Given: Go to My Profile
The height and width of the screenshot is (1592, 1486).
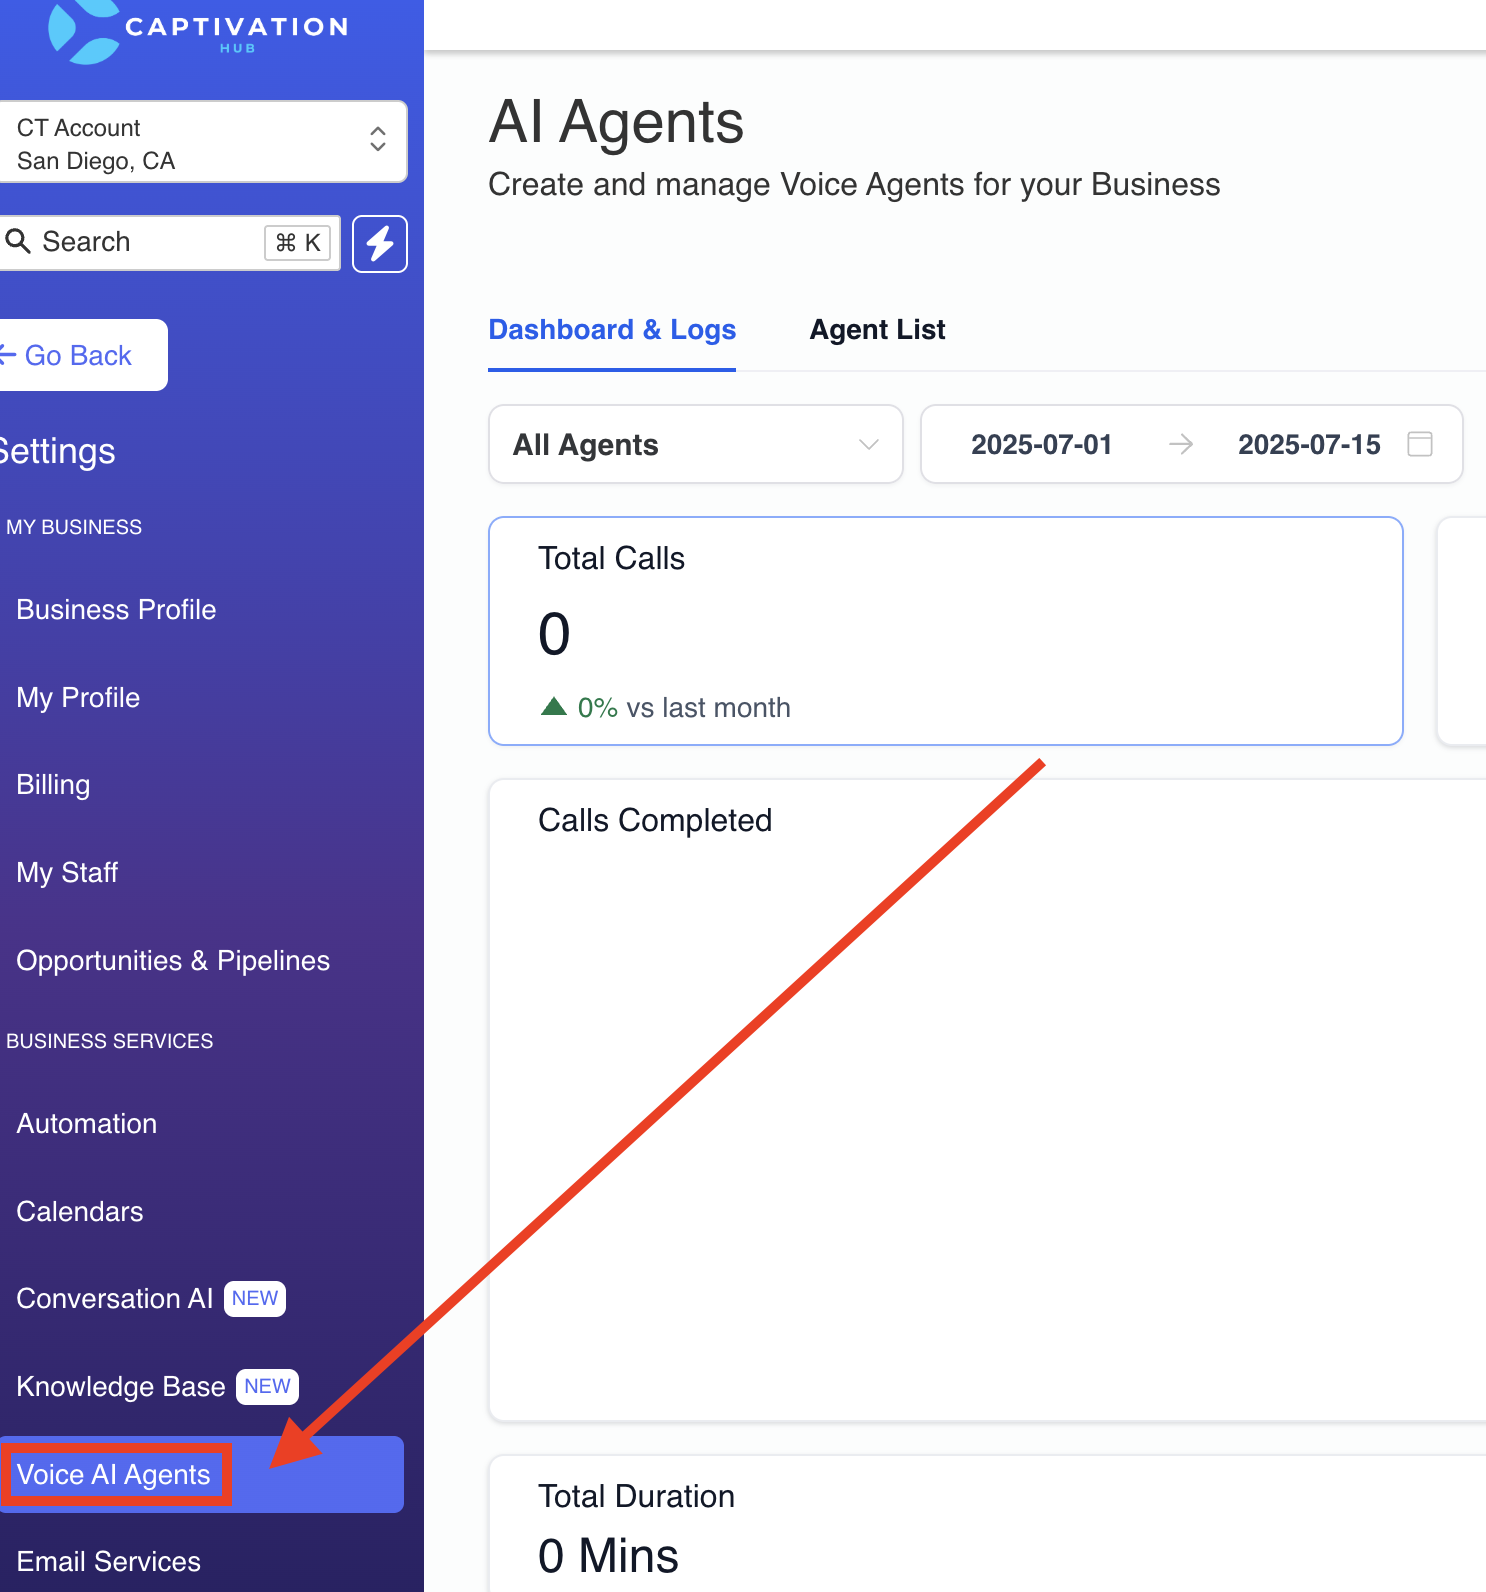Looking at the screenshot, I should click(78, 698).
